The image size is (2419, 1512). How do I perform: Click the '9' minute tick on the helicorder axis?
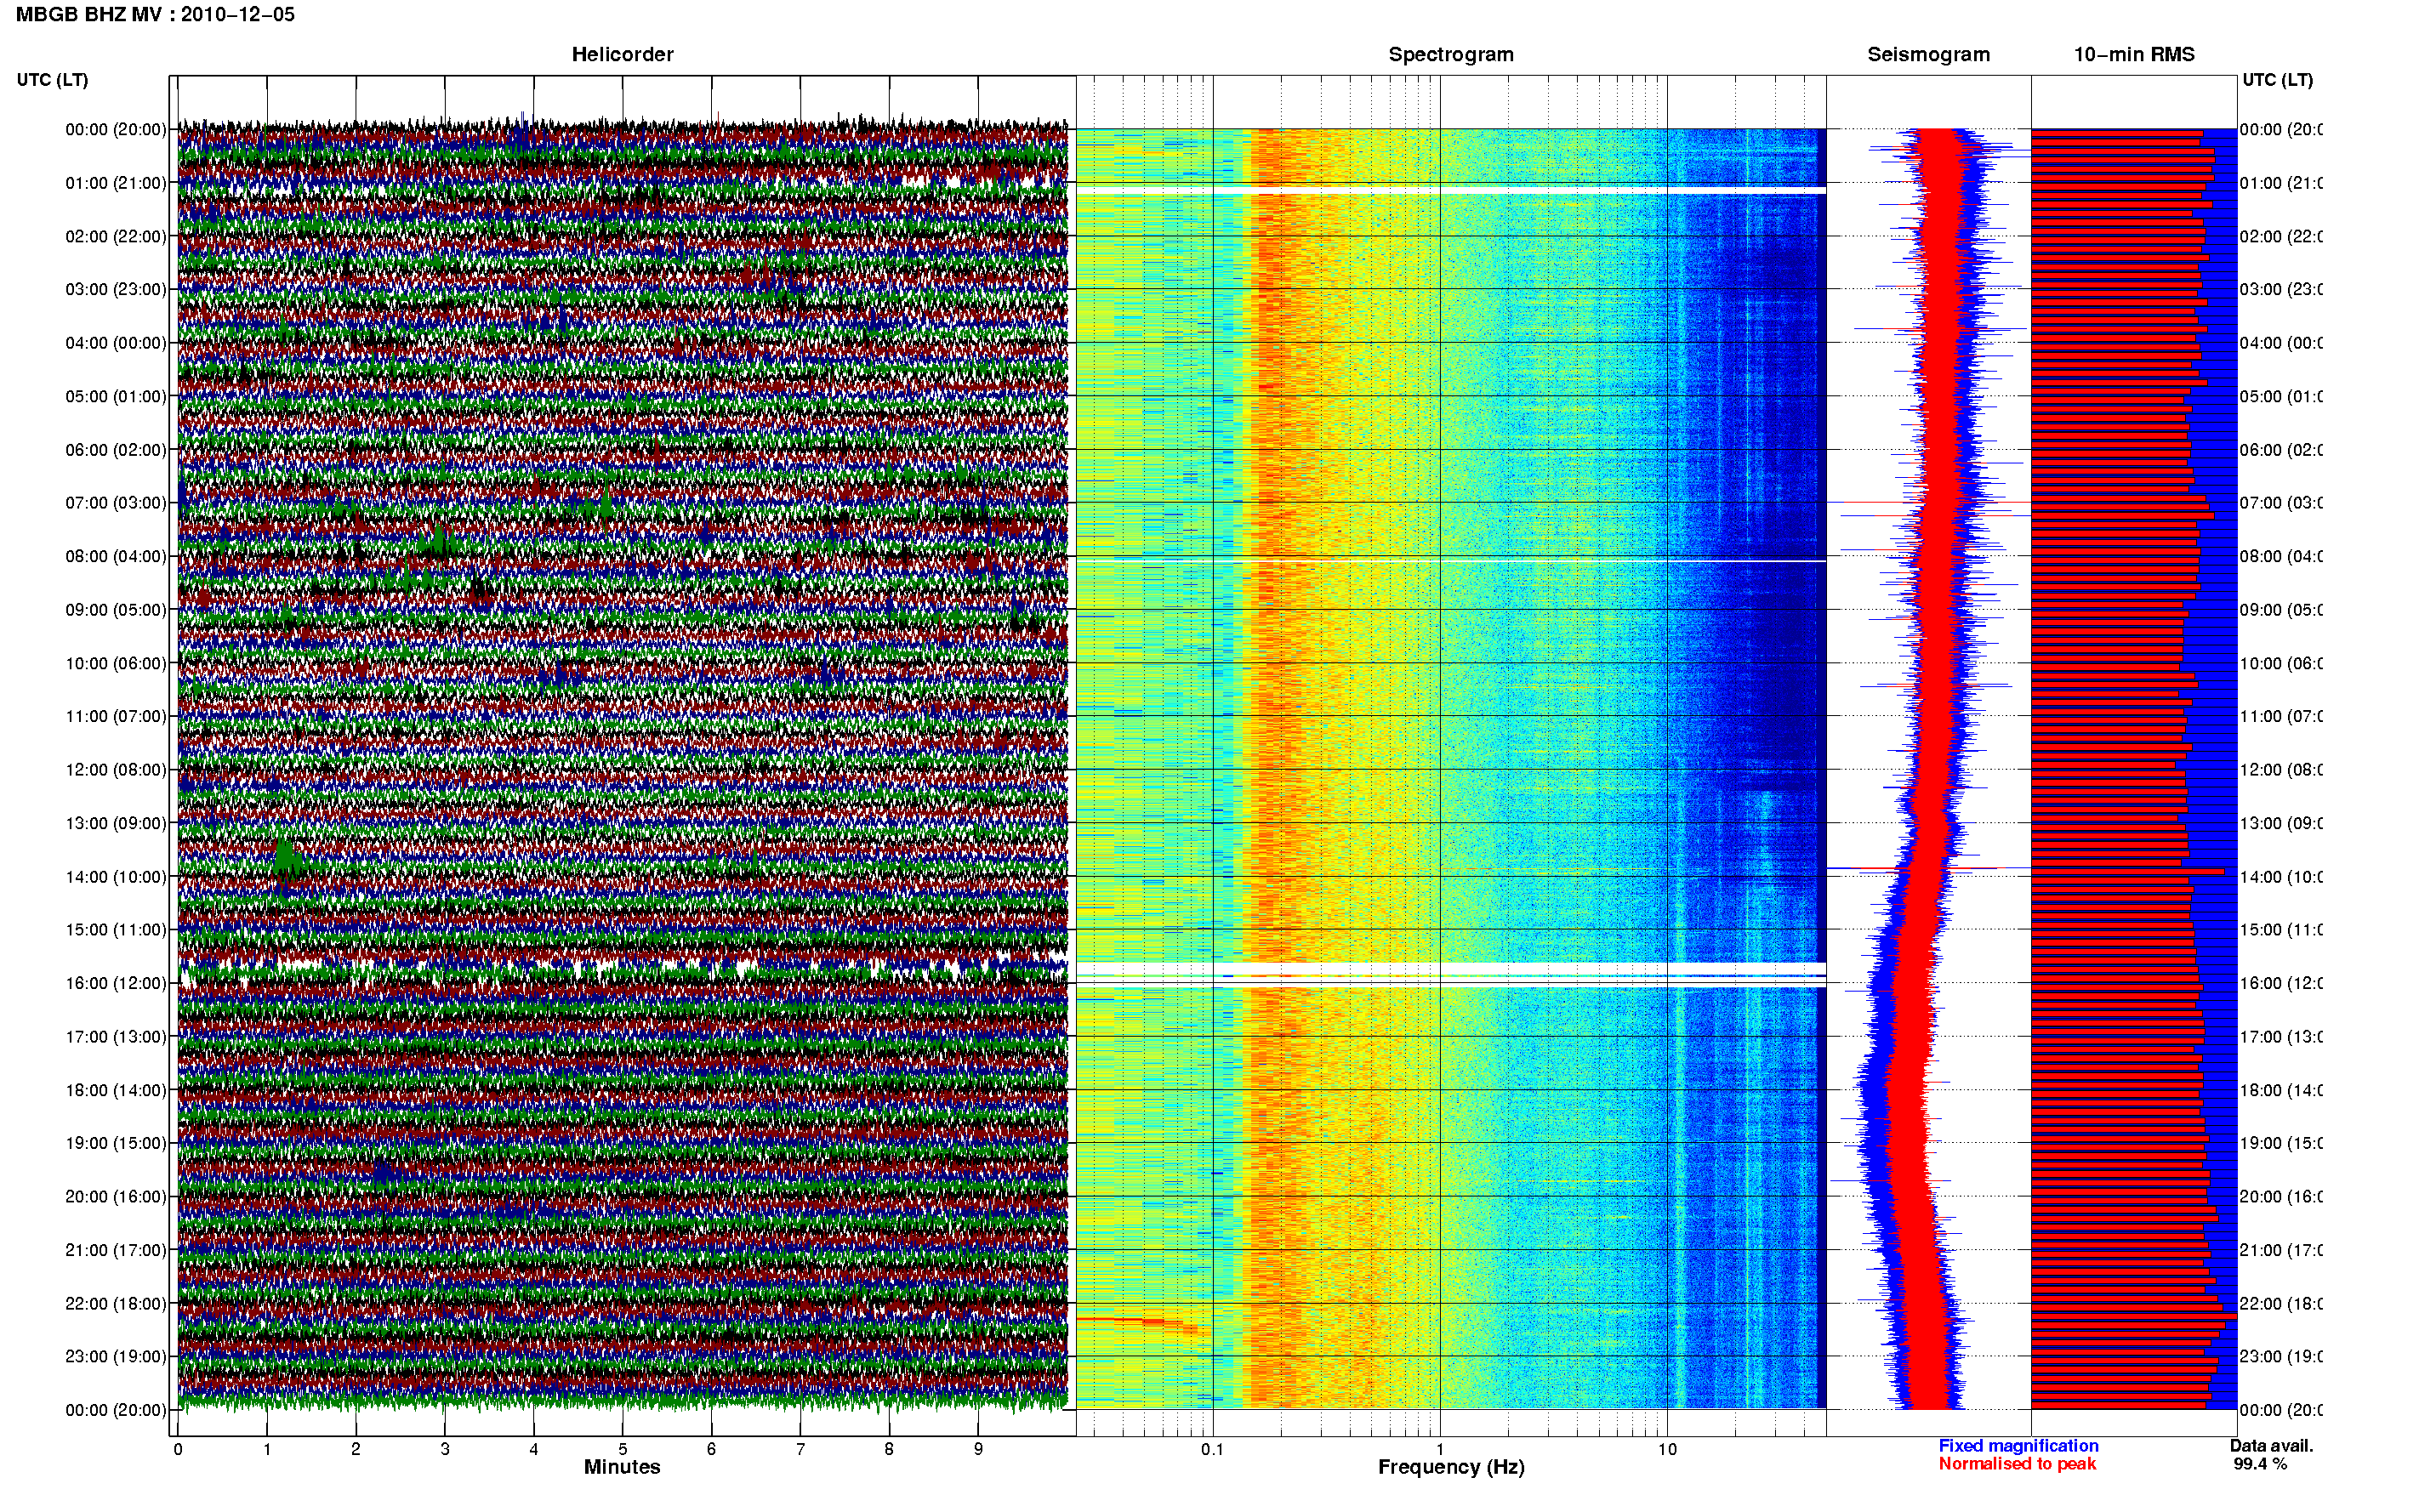[x=978, y=1449]
